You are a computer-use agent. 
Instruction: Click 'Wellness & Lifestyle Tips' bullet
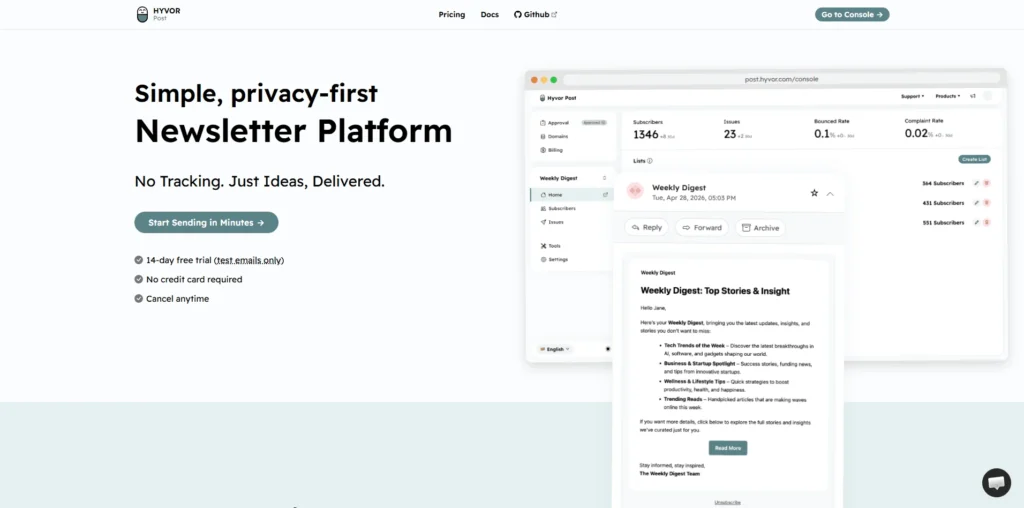pyautogui.click(x=695, y=381)
